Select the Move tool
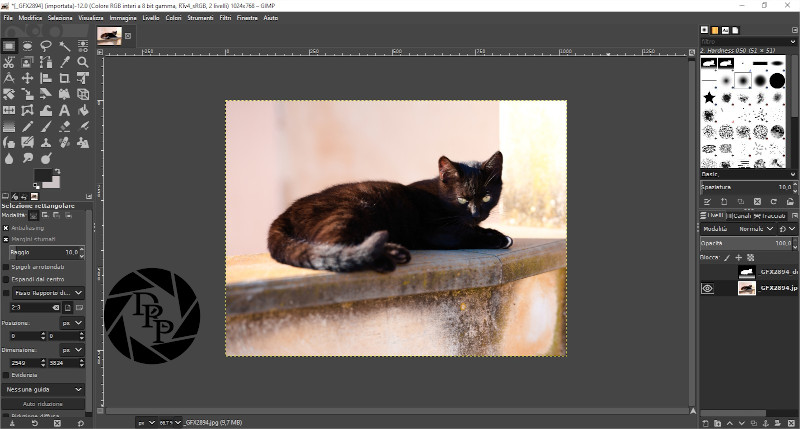The width and height of the screenshot is (800, 429). click(x=27, y=78)
